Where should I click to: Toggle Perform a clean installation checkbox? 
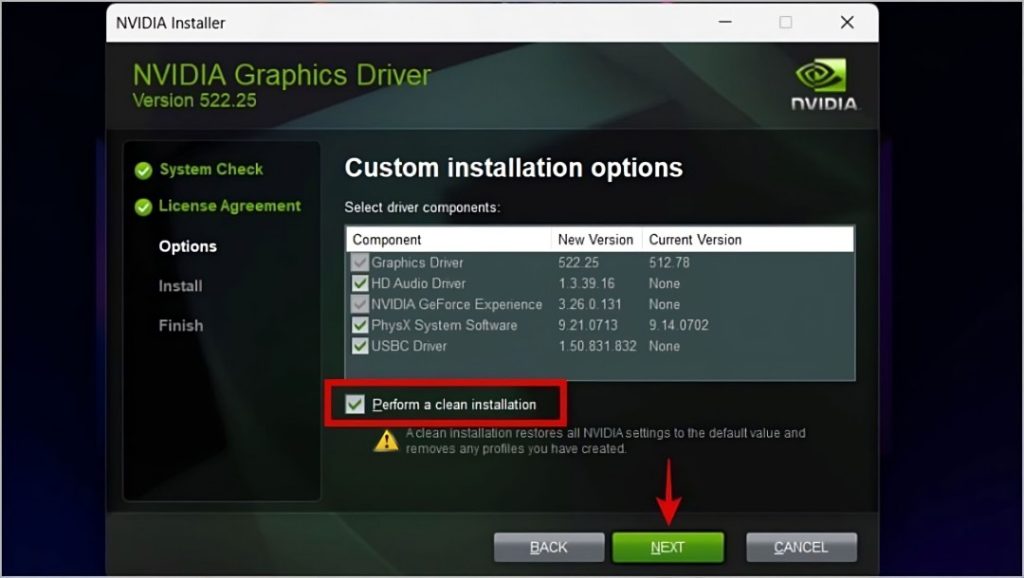point(355,404)
